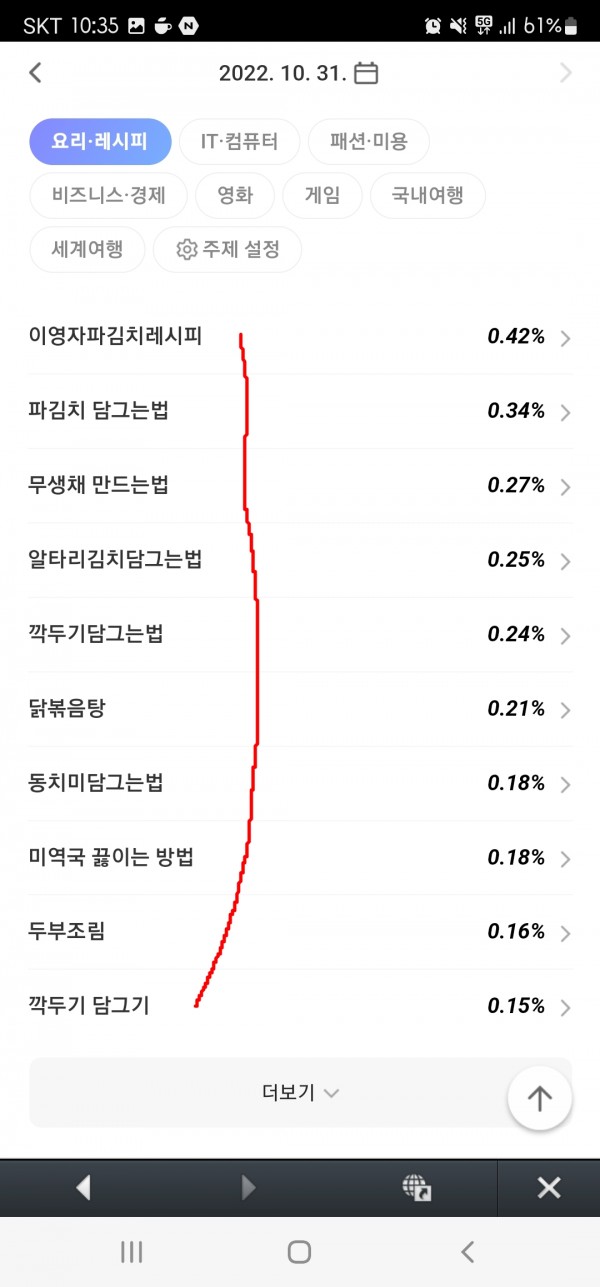Image resolution: width=600 pixels, height=1287 pixels.
Task: Open chevron for 닭볶음탕 row
Action: pos(566,710)
